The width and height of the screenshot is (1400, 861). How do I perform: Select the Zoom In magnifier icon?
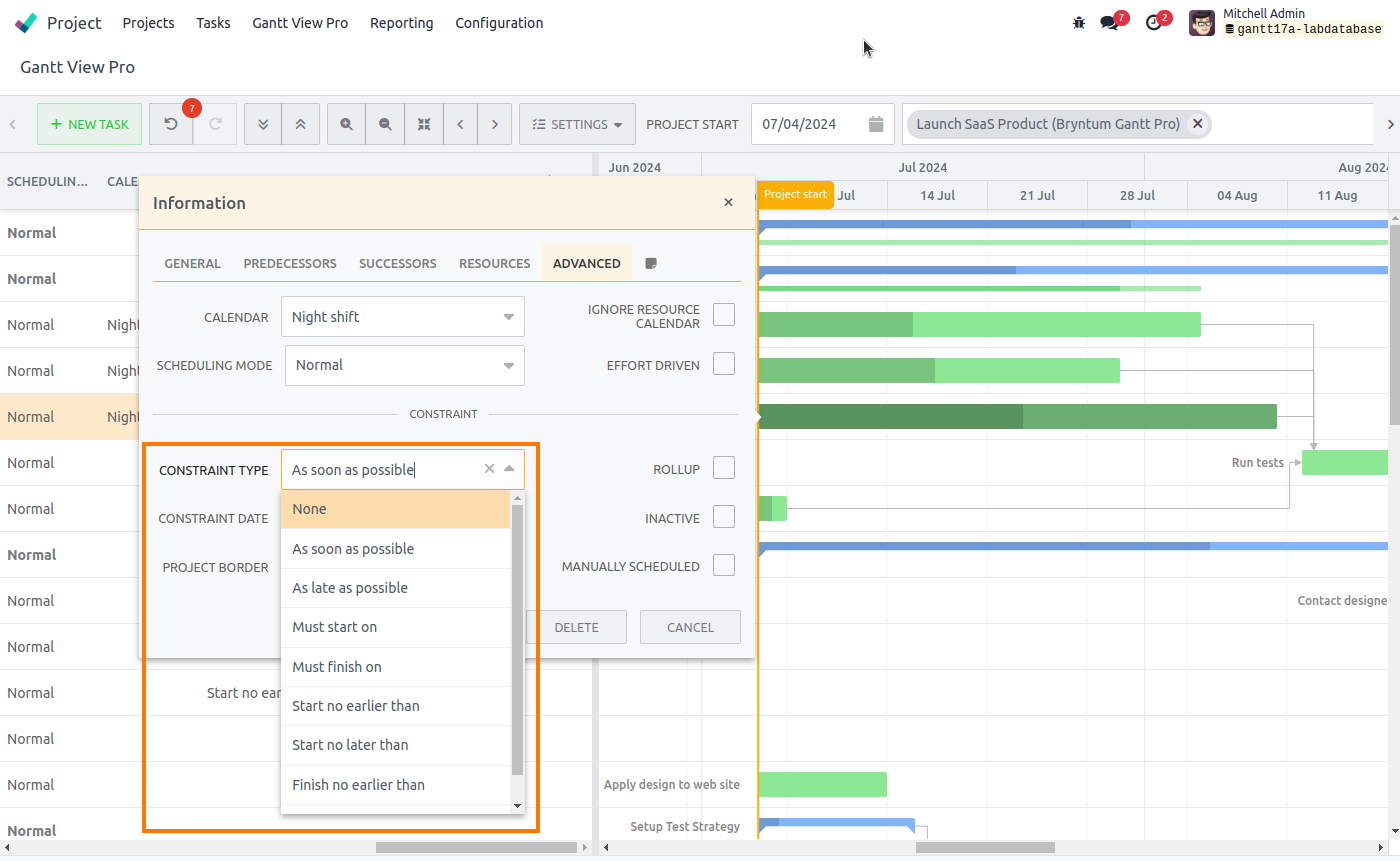[346, 124]
